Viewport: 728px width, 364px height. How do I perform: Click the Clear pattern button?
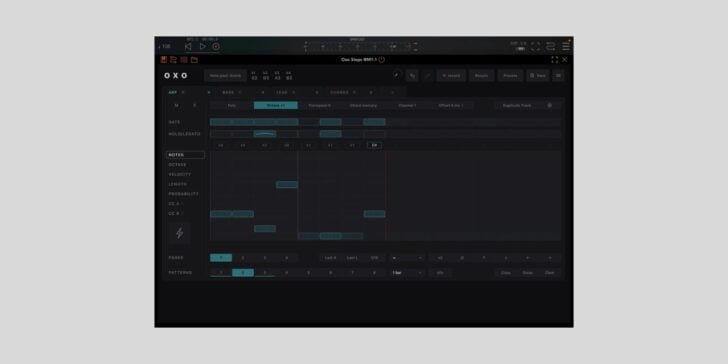[x=550, y=273]
